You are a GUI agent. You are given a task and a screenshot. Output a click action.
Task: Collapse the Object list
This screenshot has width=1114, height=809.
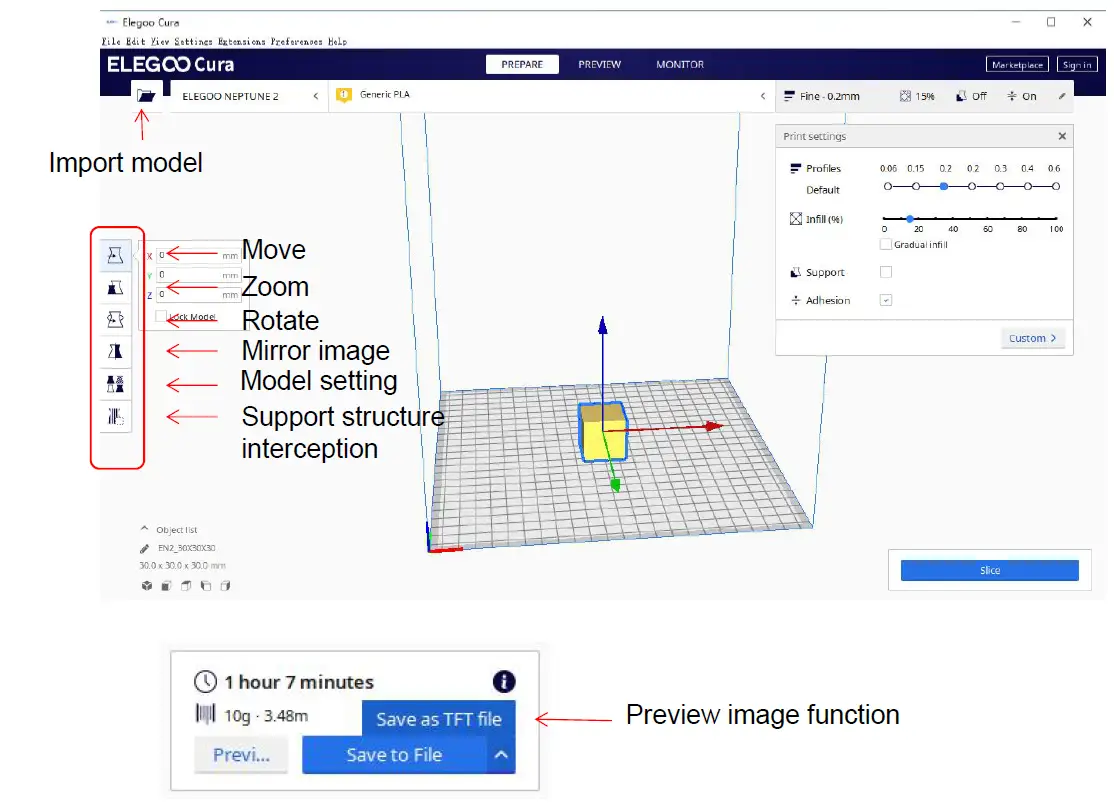pos(144,529)
